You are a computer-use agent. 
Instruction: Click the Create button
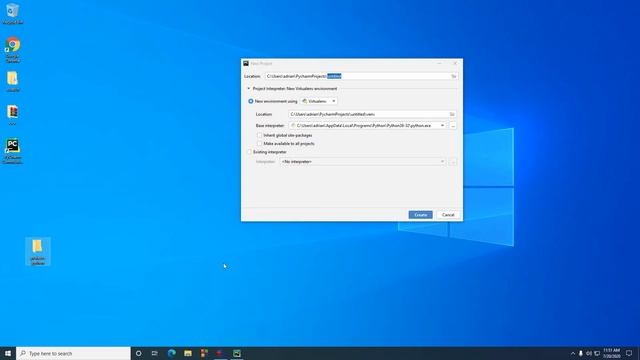point(420,215)
